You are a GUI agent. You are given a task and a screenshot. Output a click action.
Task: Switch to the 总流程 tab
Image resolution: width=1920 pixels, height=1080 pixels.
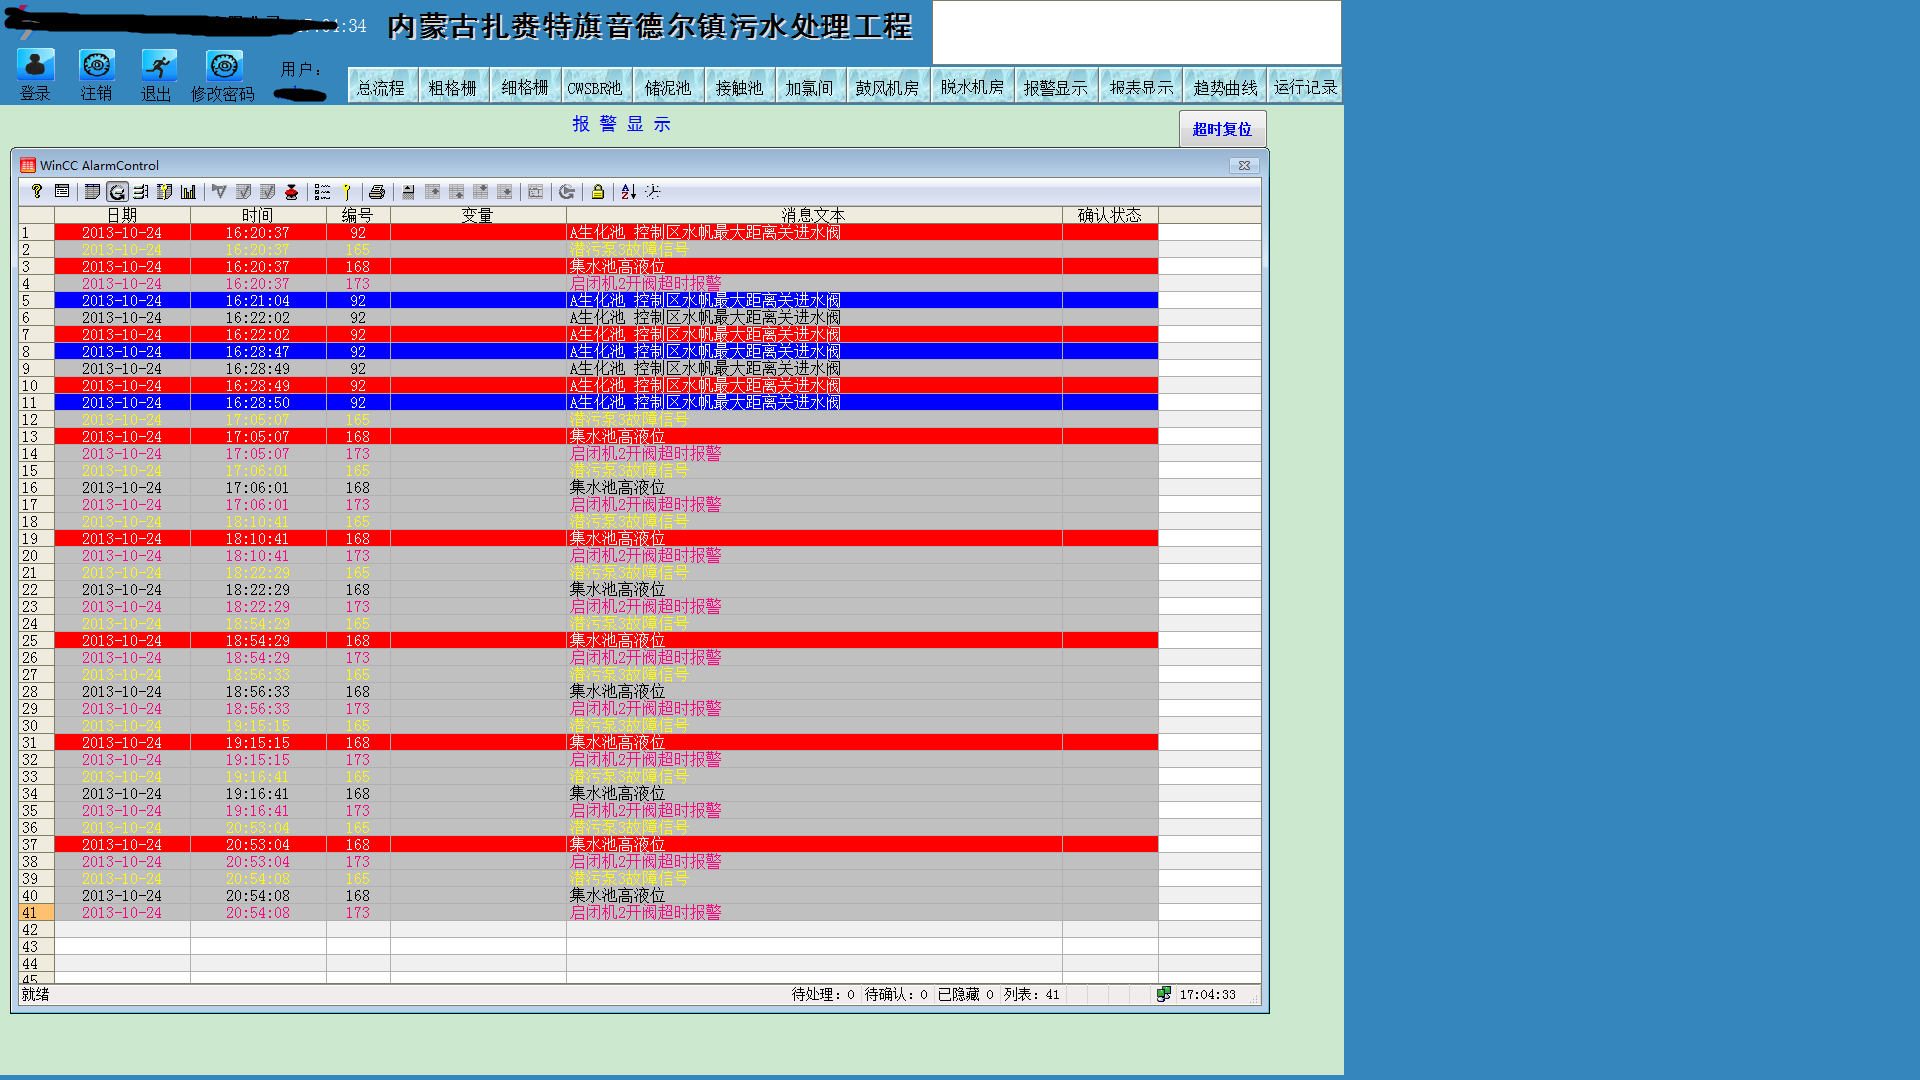[x=381, y=88]
